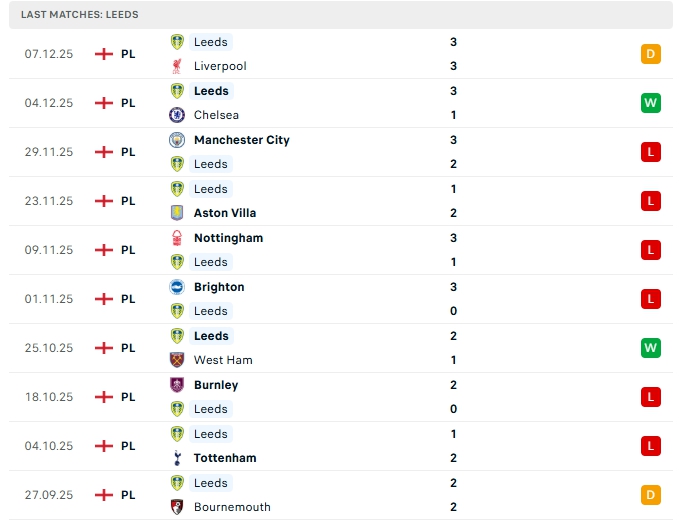Click the Burnley club crest icon

point(177,385)
